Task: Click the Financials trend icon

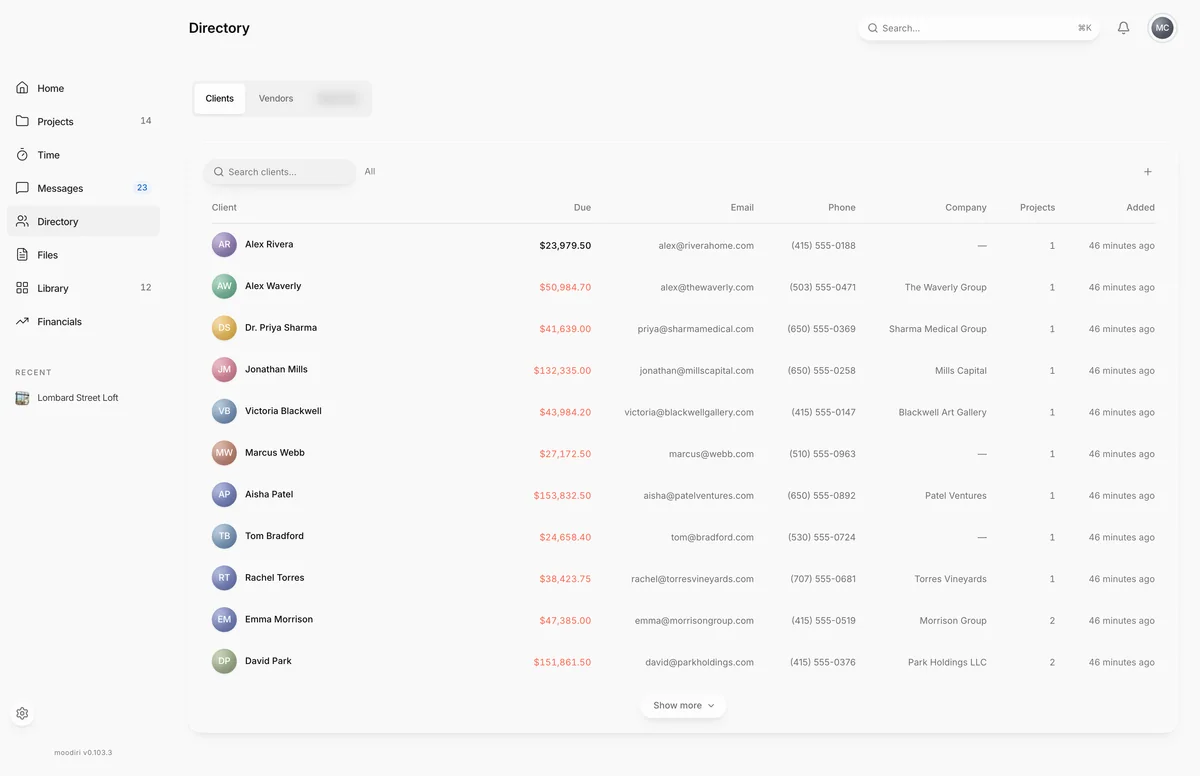Action: pos(22,321)
